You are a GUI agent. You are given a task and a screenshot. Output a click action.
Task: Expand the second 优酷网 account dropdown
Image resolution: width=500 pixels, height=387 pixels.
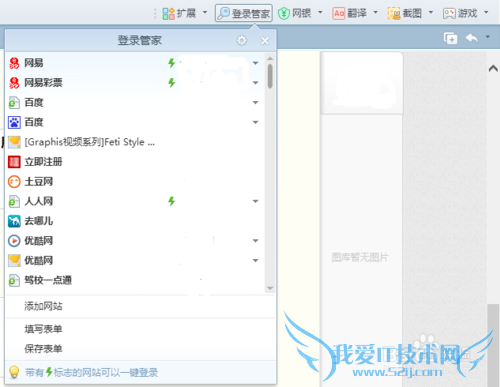[x=256, y=260]
